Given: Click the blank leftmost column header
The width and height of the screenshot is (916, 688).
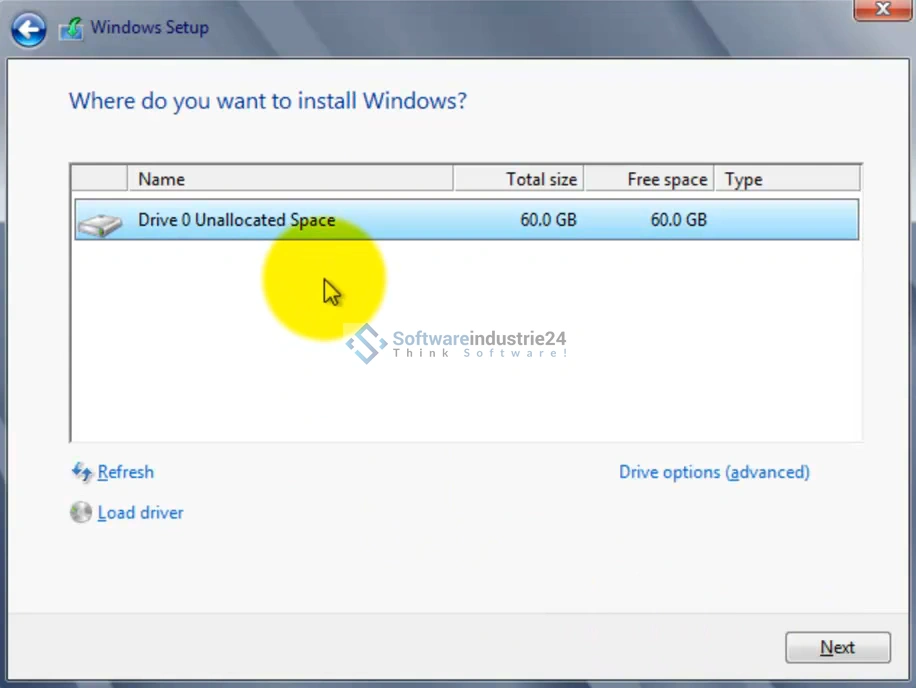Looking at the screenshot, I should tap(99, 179).
